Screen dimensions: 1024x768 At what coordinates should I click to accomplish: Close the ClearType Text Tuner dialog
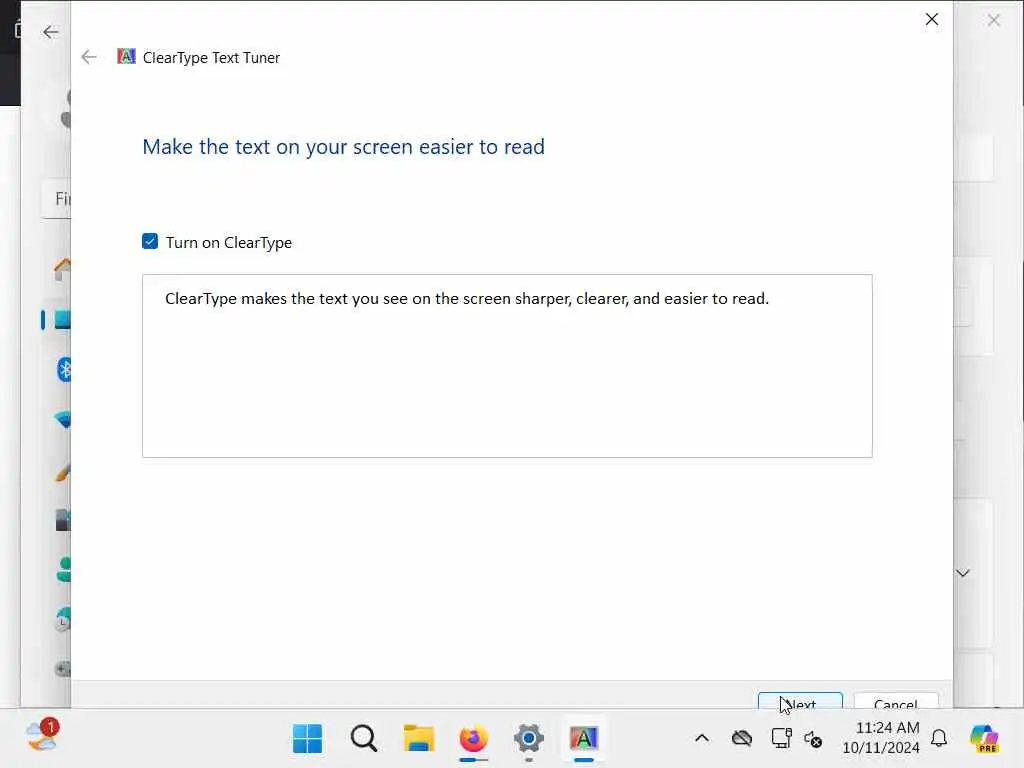(932, 20)
